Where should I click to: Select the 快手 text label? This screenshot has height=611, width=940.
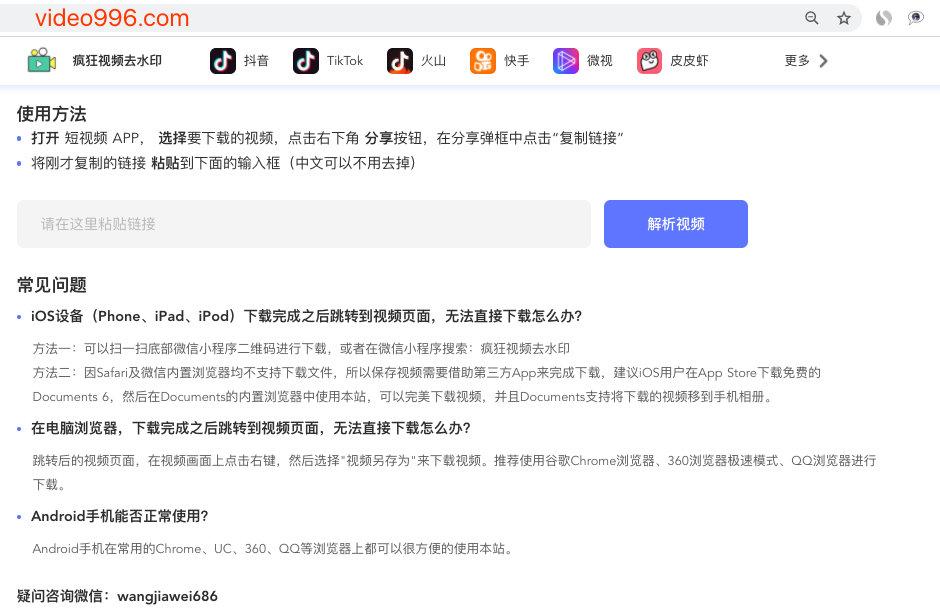(x=516, y=61)
